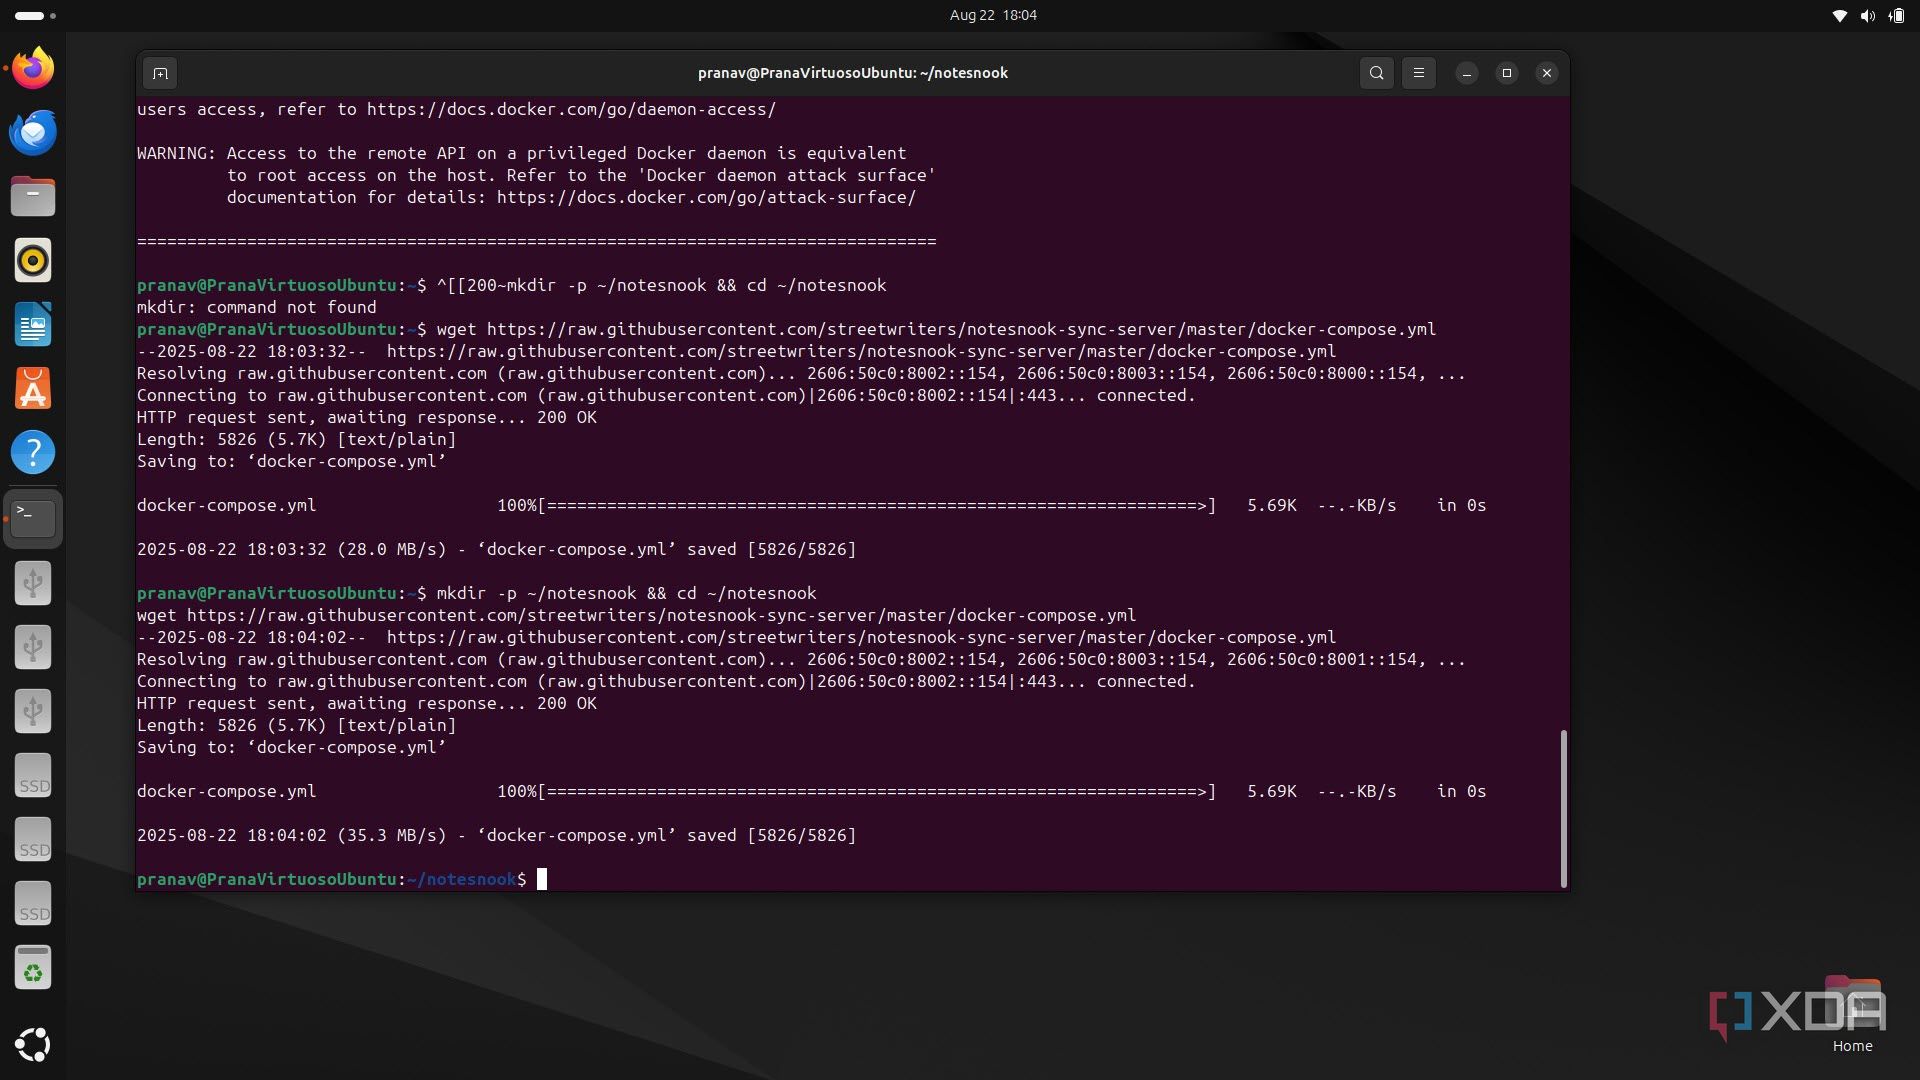
Task: Click the battery status icon
Action: pyautogui.click(x=1896, y=15)
